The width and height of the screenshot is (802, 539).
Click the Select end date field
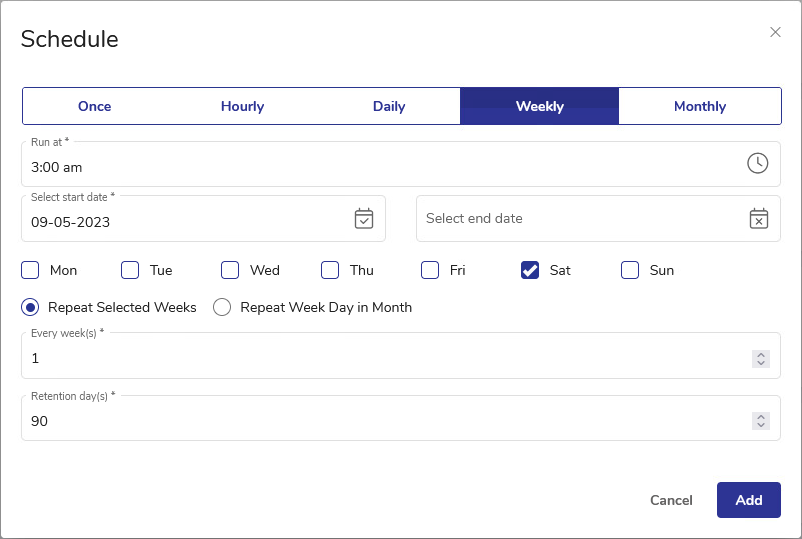580,218
